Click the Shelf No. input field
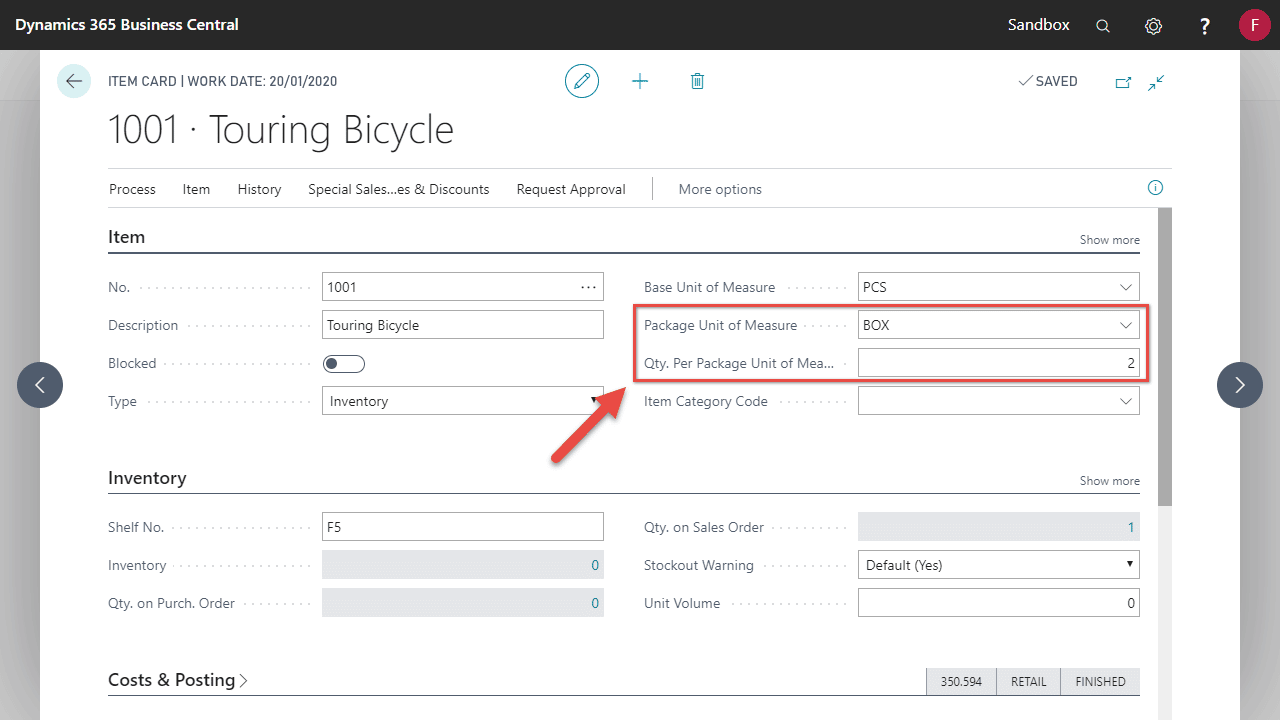The image size is (1280, 720). [463, 527]
